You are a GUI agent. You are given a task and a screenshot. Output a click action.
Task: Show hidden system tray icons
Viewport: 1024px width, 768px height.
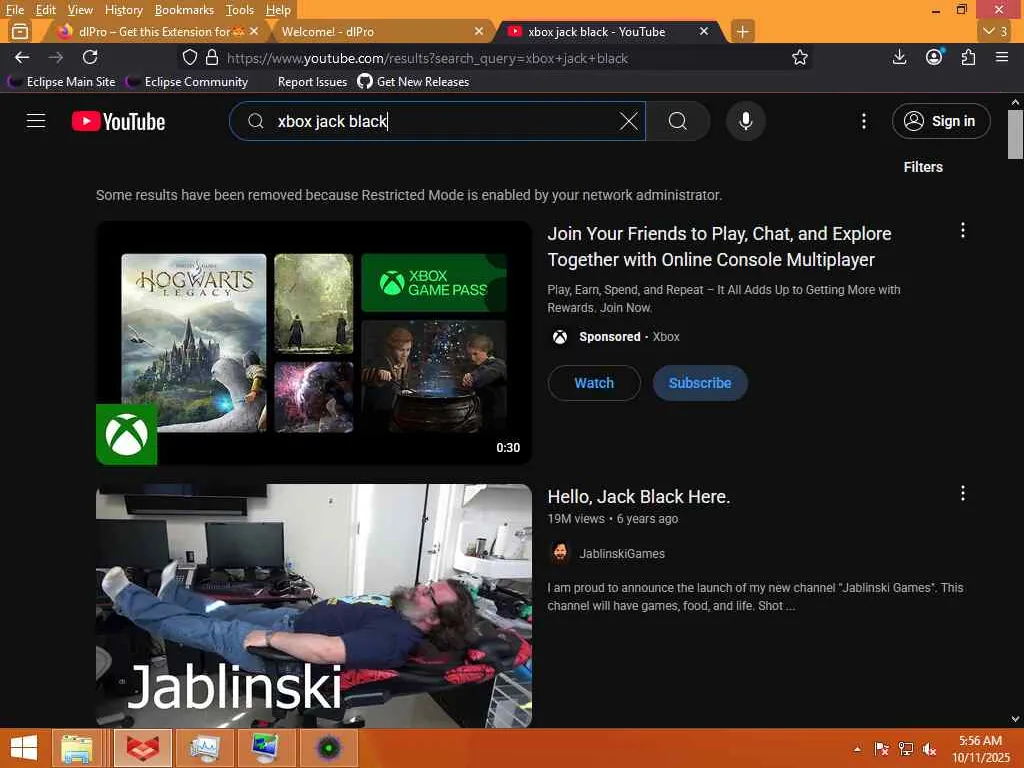point(857,749)
